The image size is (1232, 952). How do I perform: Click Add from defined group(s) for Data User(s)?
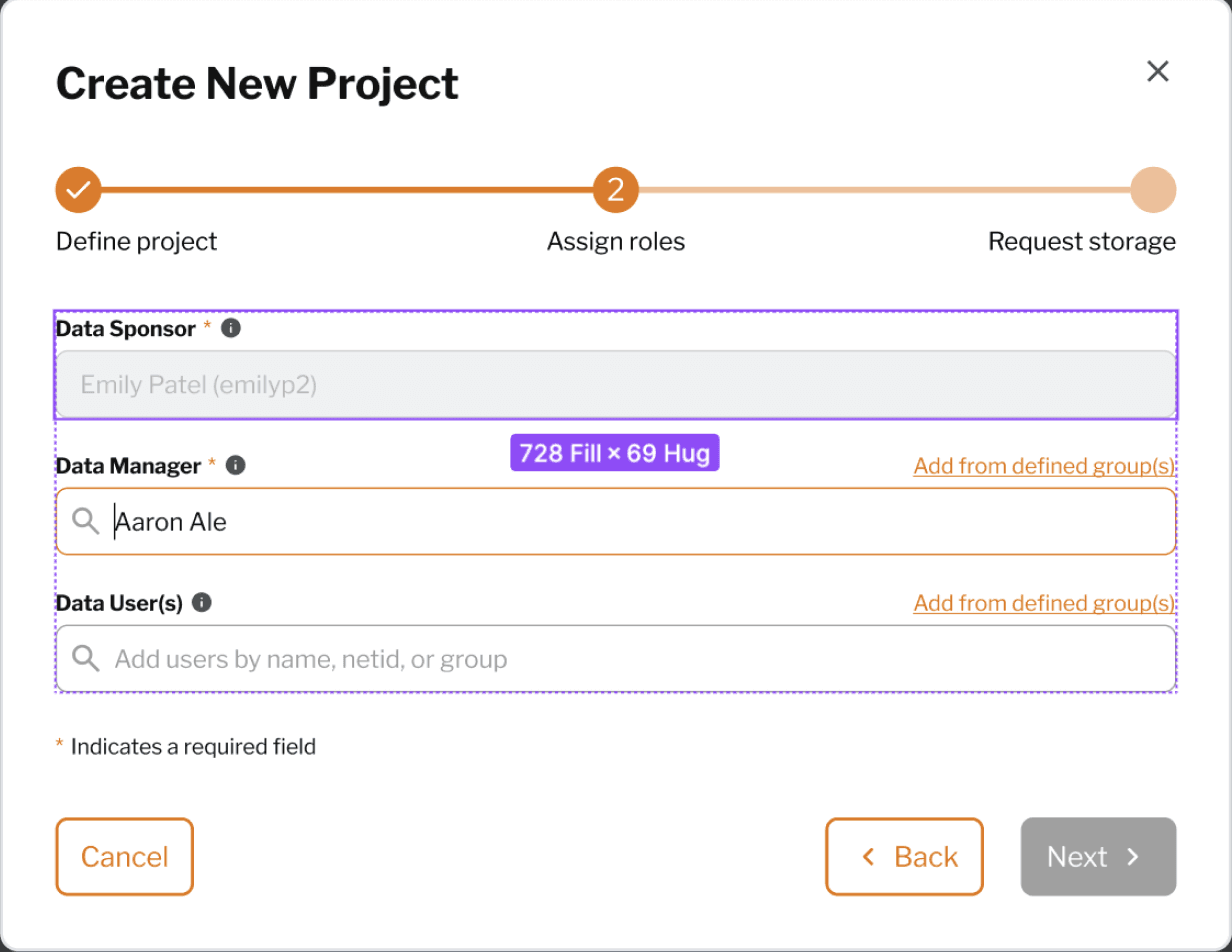[x=1044, y=603]
